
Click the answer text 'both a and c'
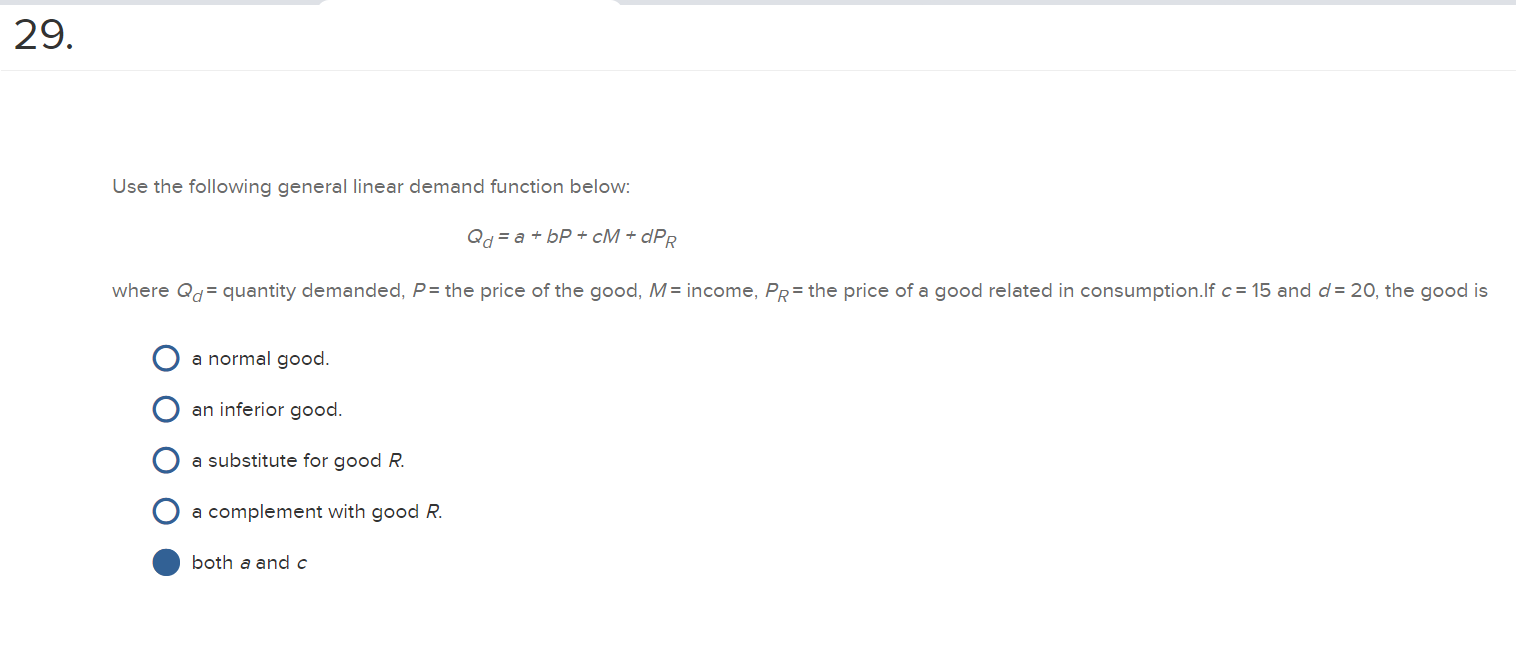tap(248, 562)
